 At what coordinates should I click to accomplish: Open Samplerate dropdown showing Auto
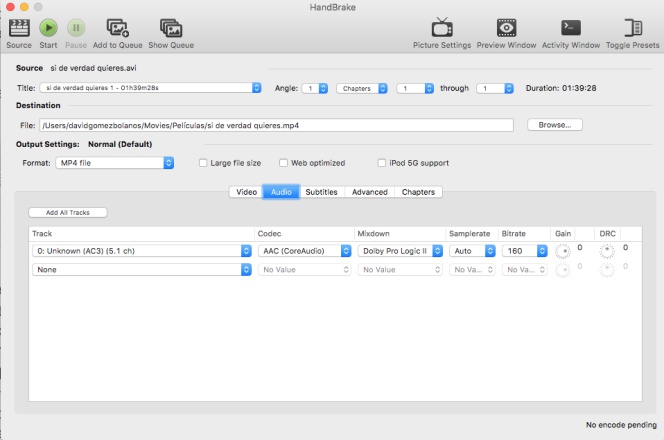coord(472,251)
